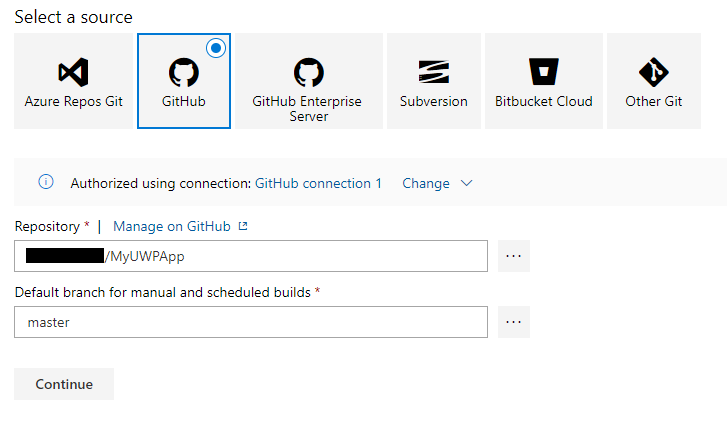Click the Select a source heading
This screenshot has height=426, width=727.
[x=73, y=17]
